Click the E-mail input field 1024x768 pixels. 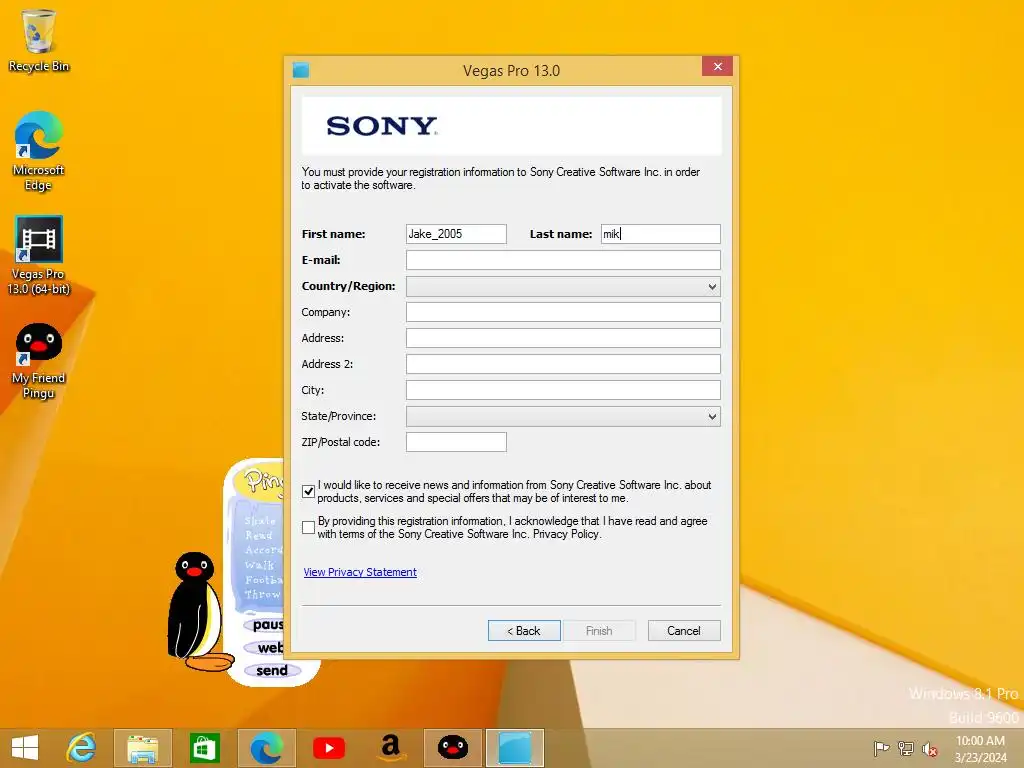563,260
